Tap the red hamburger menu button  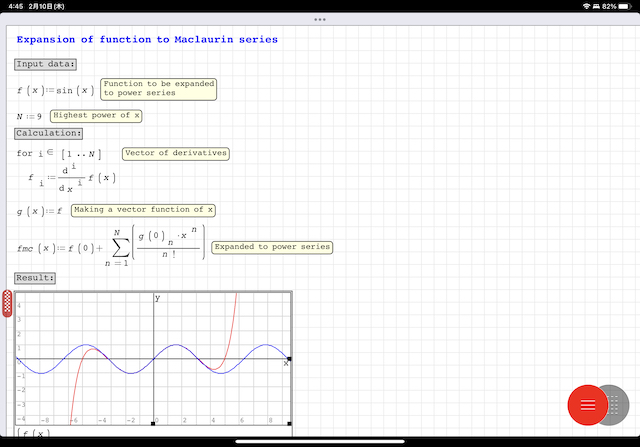point(587,403)
